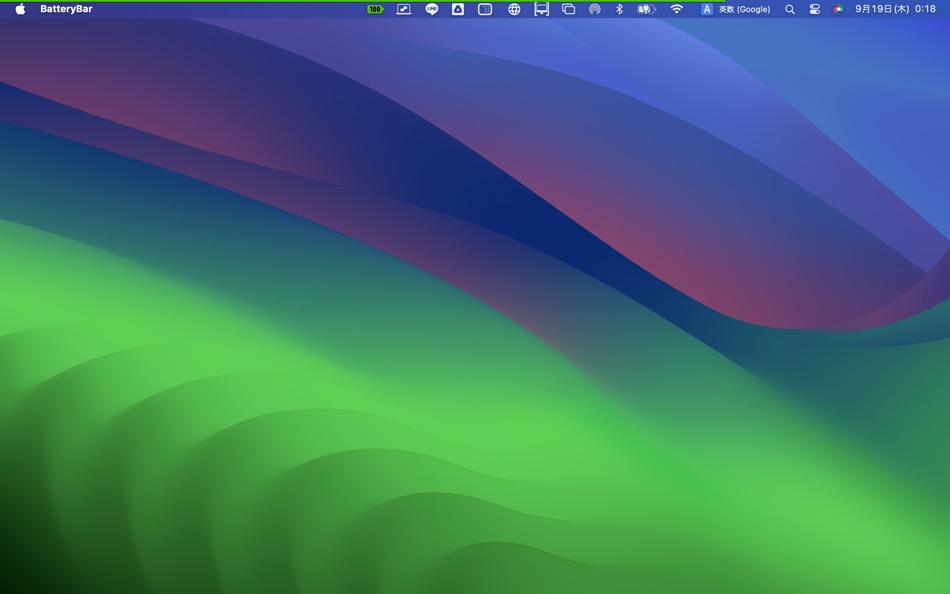This screenshot has height=594, width=950.
Task: Open the screen resolution display icon
Action: (404, 9)
